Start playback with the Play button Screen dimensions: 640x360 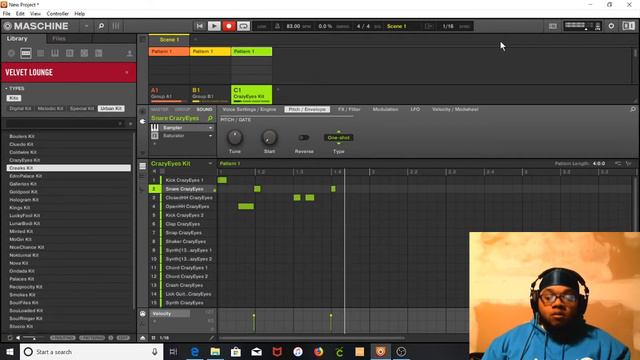214,26
